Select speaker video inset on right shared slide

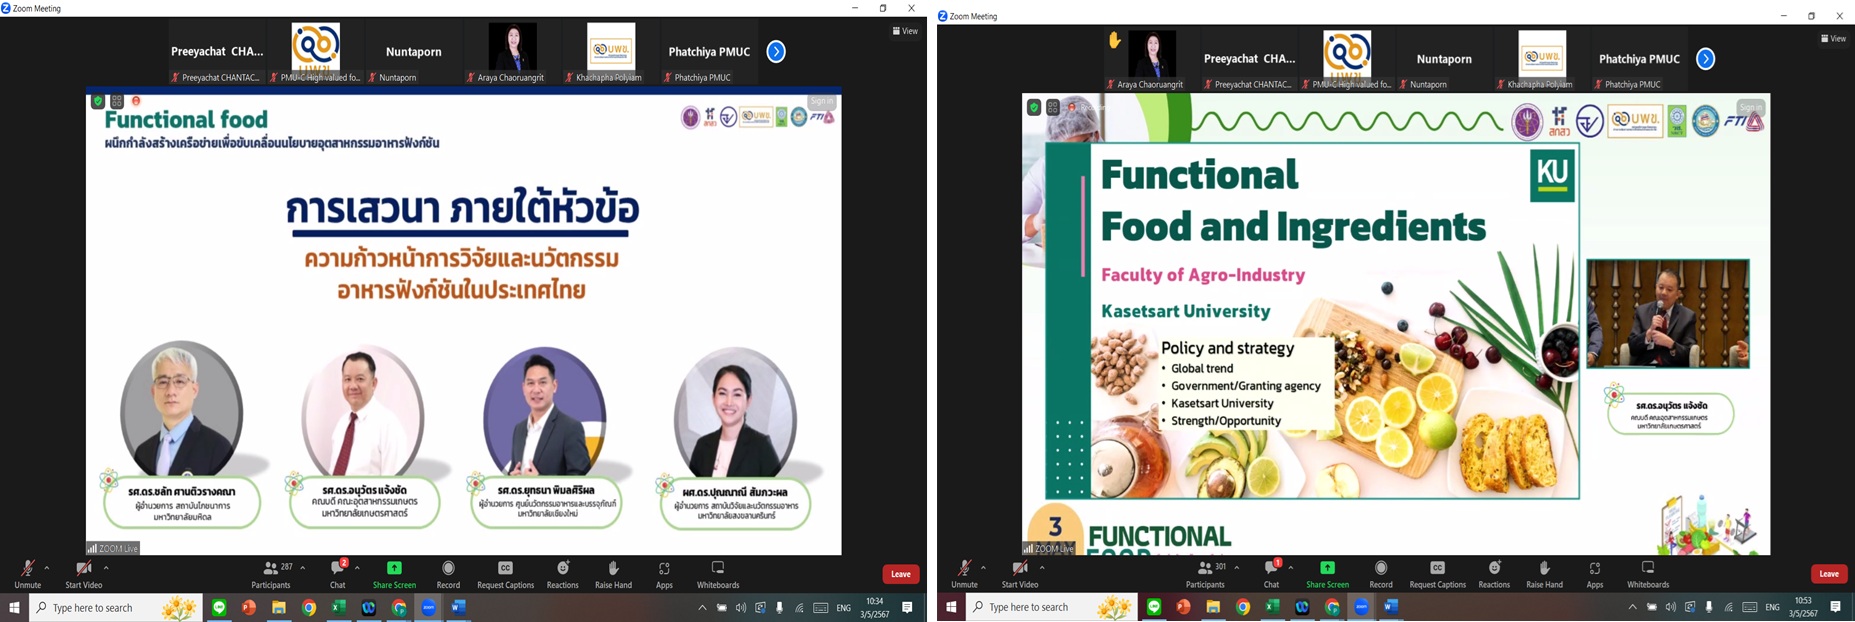(1668, 314)
